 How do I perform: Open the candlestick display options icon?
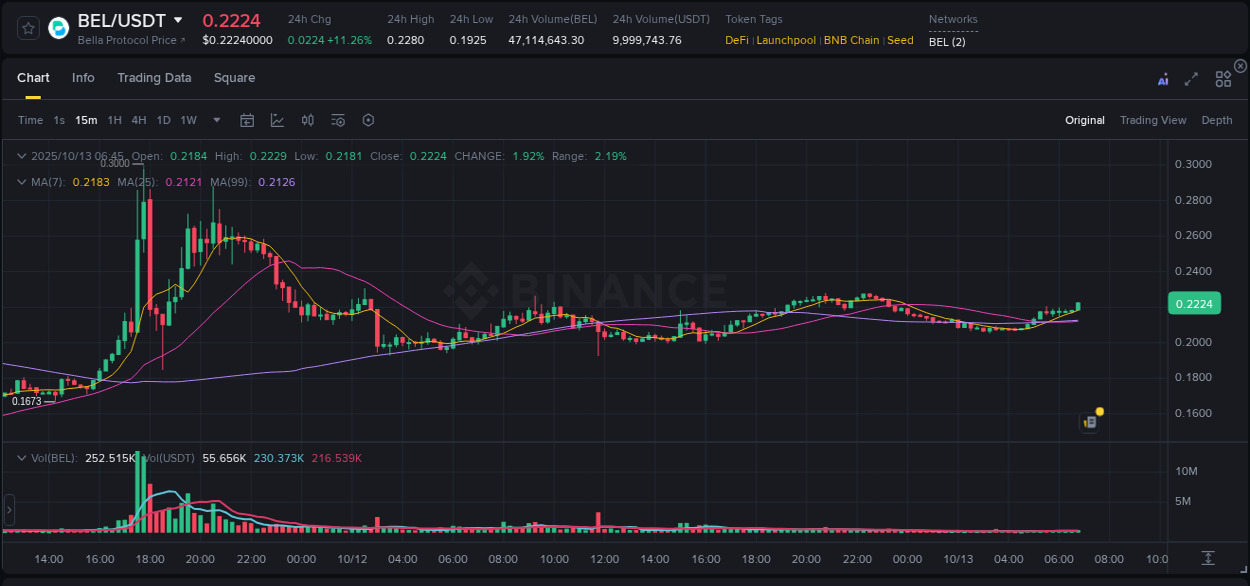(308, 120)
